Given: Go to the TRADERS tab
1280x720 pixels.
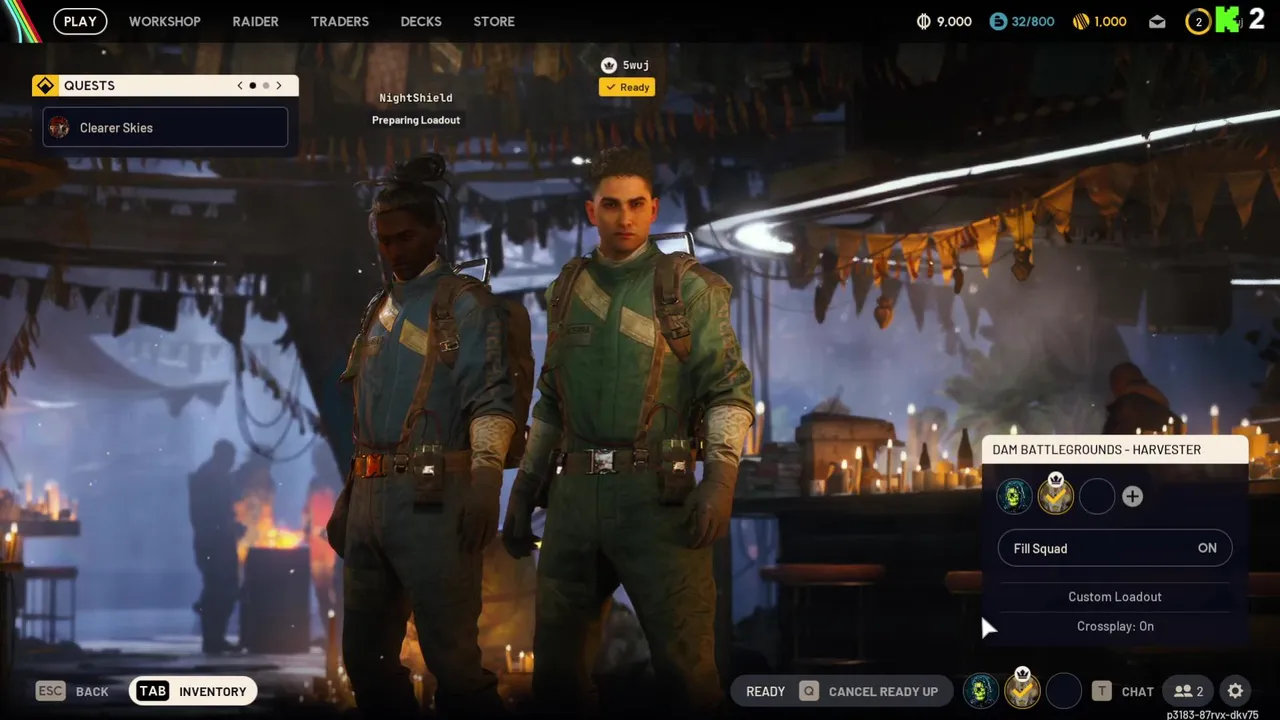Looking at the screenshot, I should click(340, 21).
